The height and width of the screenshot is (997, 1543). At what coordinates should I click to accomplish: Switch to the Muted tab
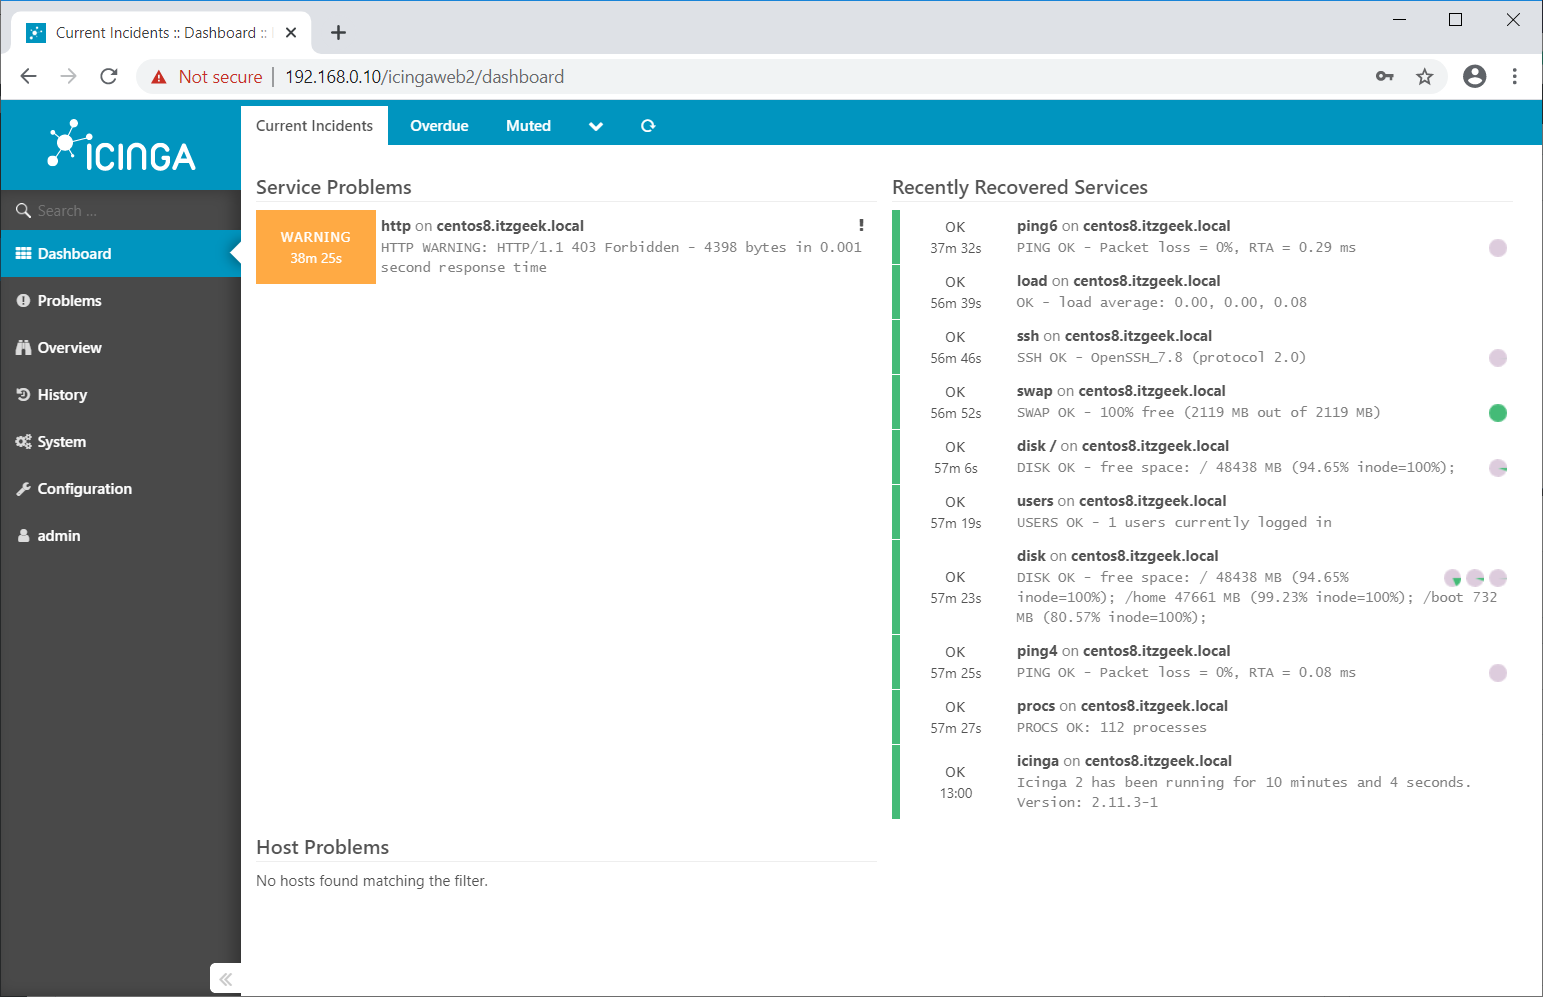click(528, 126)
